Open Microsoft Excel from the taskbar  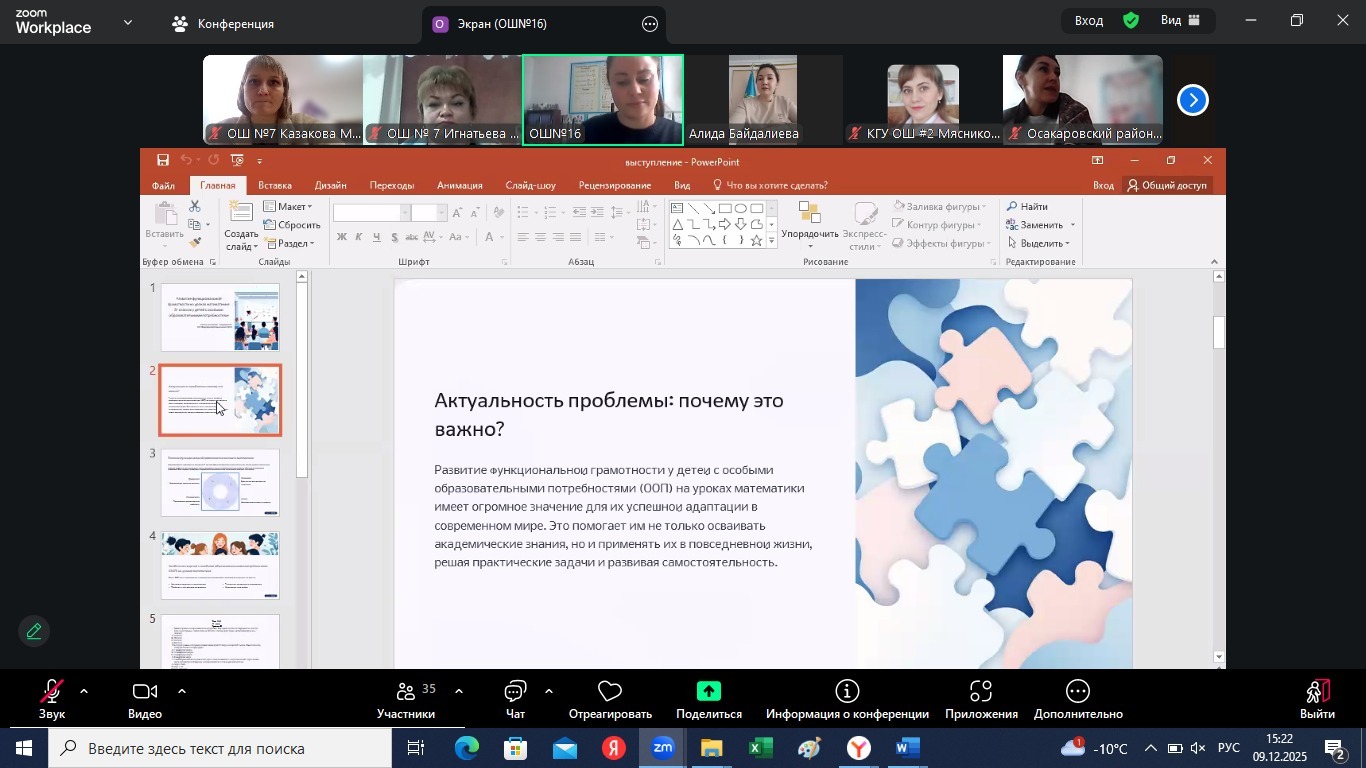coord(760,748)
